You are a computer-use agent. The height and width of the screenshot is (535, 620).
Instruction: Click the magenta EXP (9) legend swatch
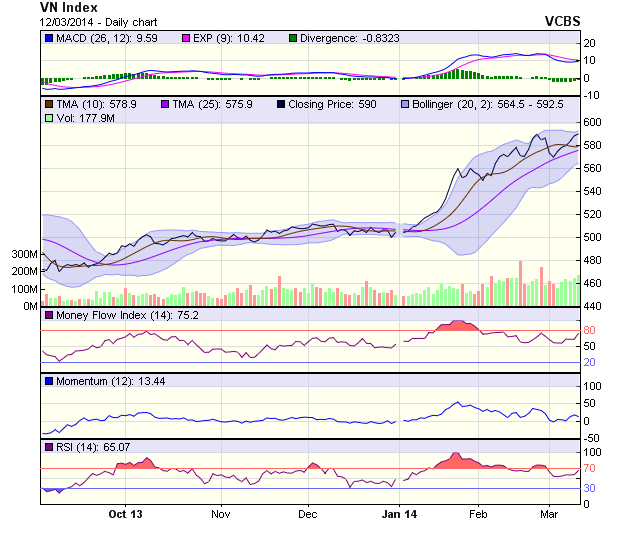click(x=185, y=38)
